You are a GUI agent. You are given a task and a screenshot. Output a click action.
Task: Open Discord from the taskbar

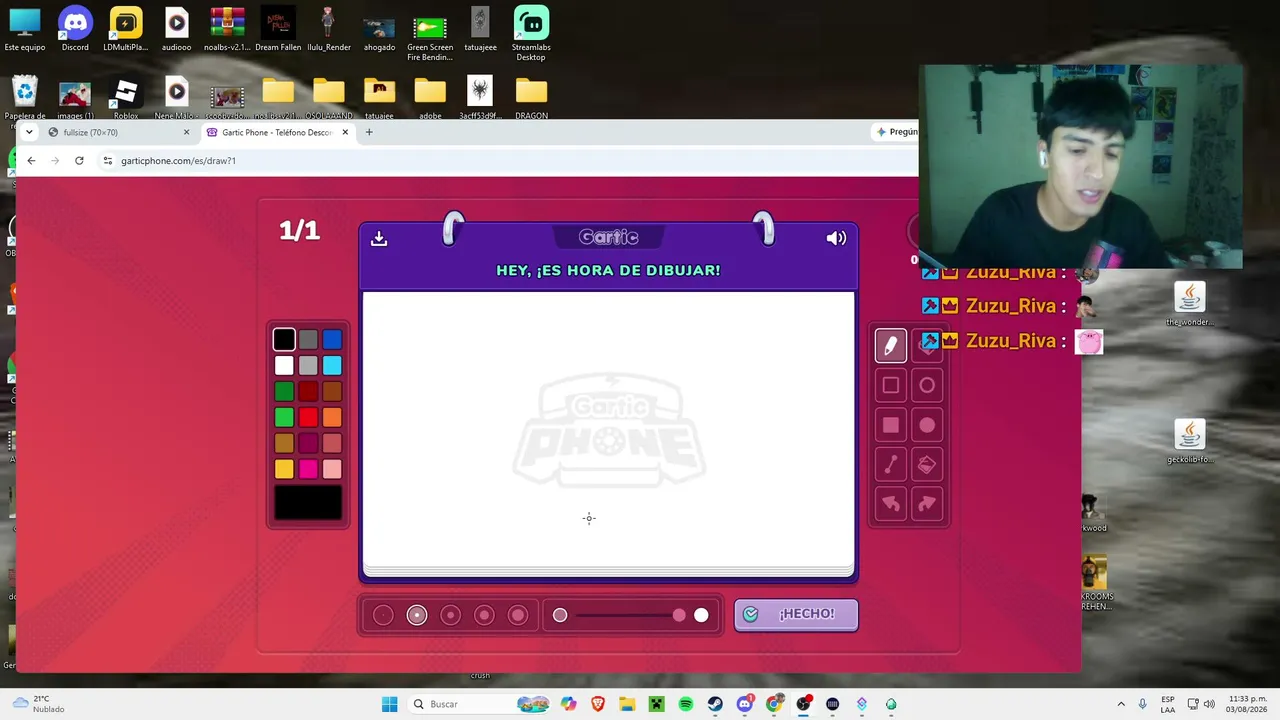[744, 704]
